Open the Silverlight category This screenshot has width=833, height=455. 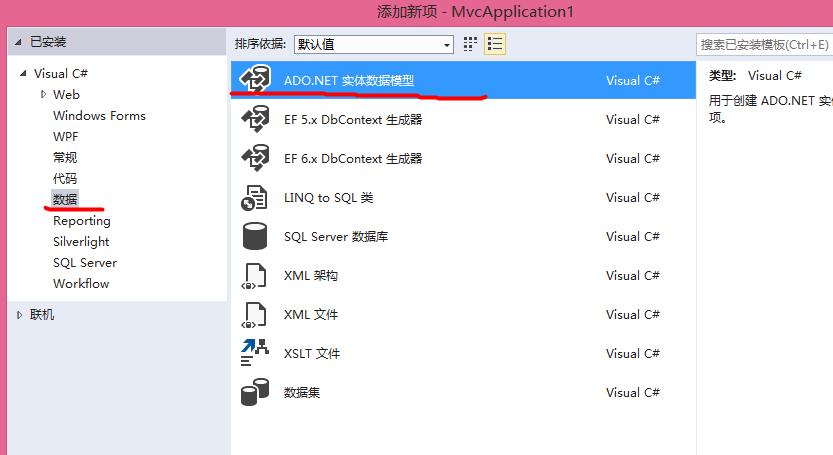[x=81, y=241]
